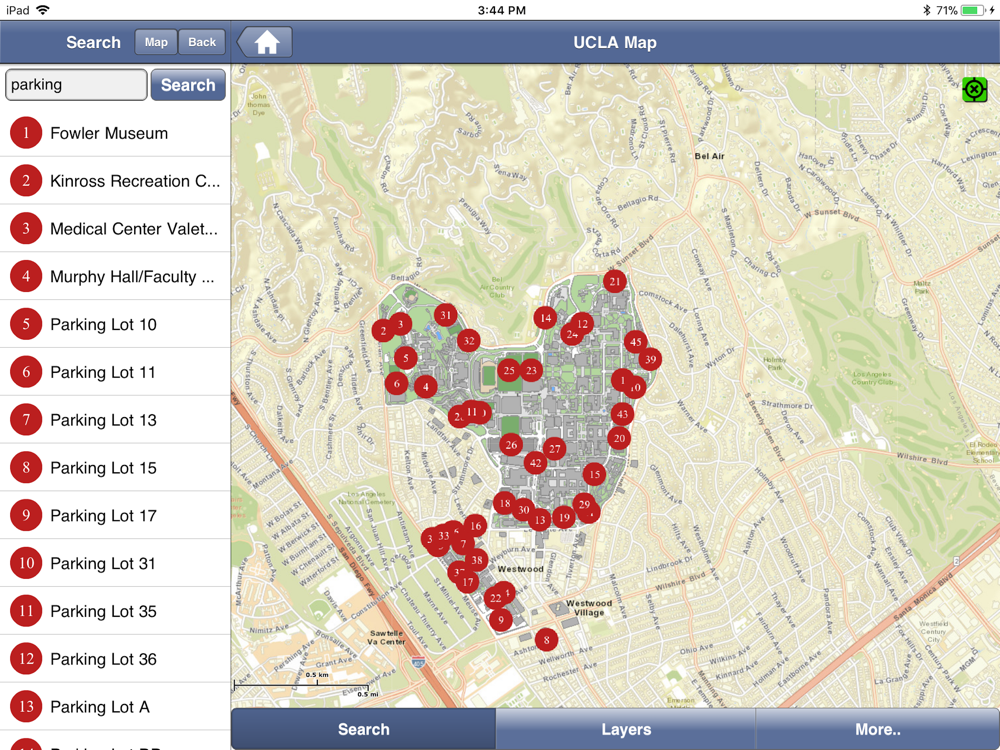Choose map marker 26
This screenshot has height=750, width=1000.
(x=511, y=445)
